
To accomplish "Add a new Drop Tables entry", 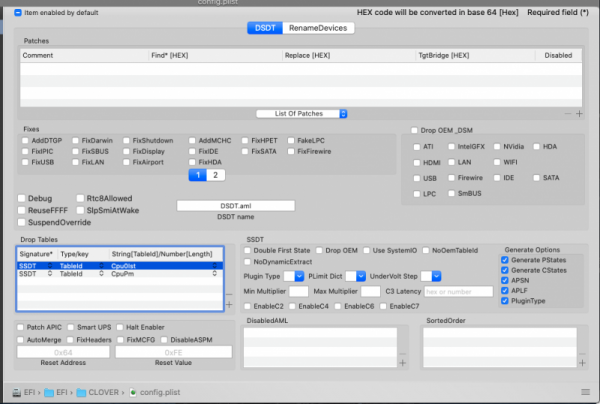I will (x=229, y=303).
